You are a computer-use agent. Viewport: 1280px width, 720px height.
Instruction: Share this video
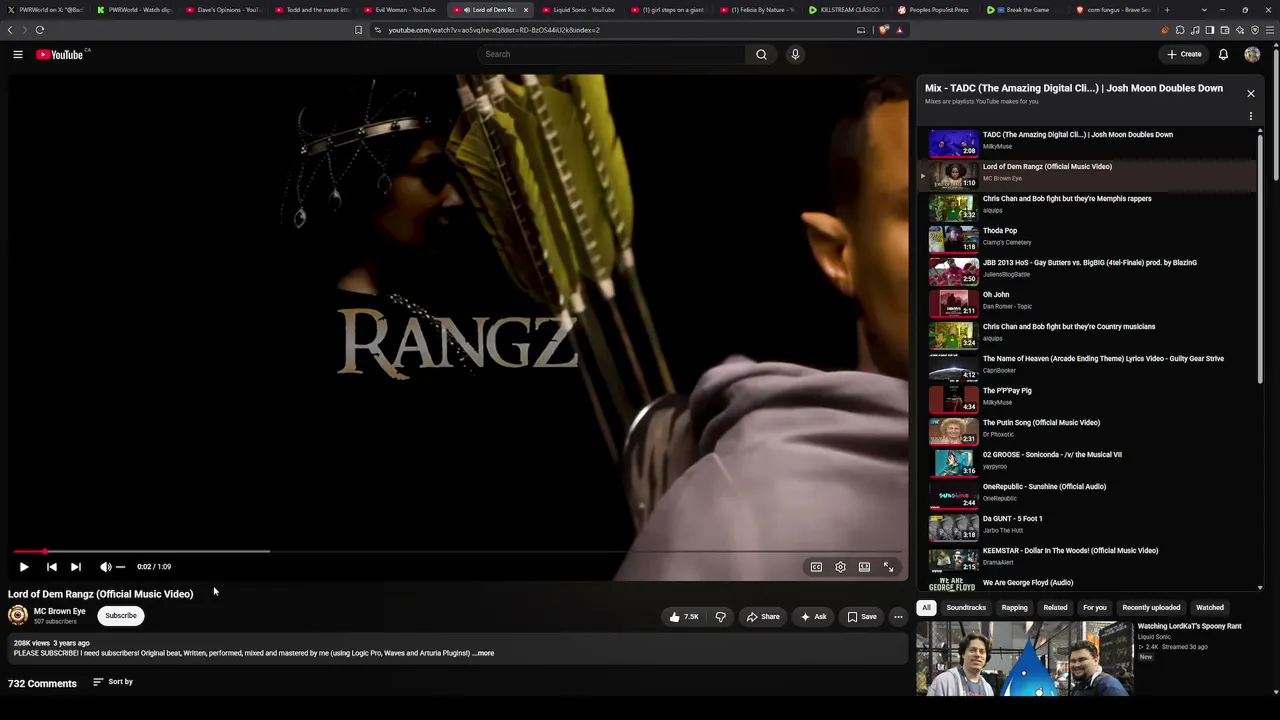pos(763,617)
